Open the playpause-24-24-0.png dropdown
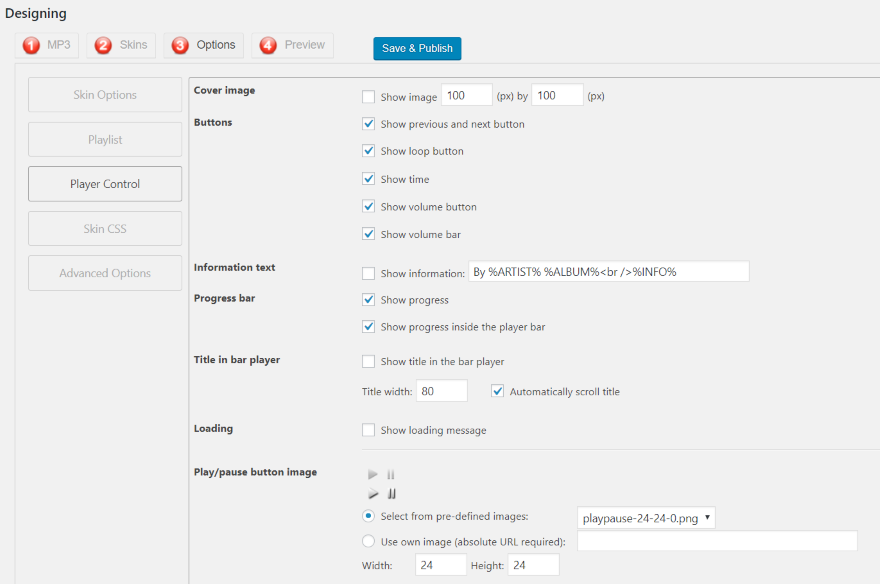 click(646, 518)
